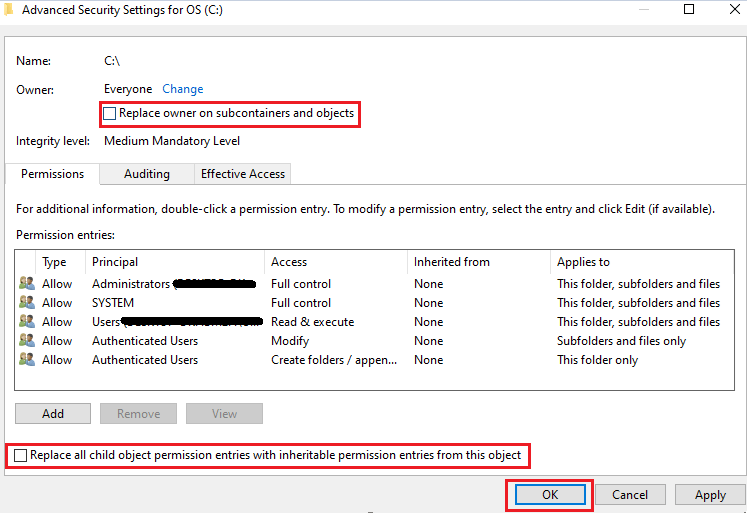Viewport: 747px width, 513px height.
Task: Click the Remove button
Action: (138, 413)
